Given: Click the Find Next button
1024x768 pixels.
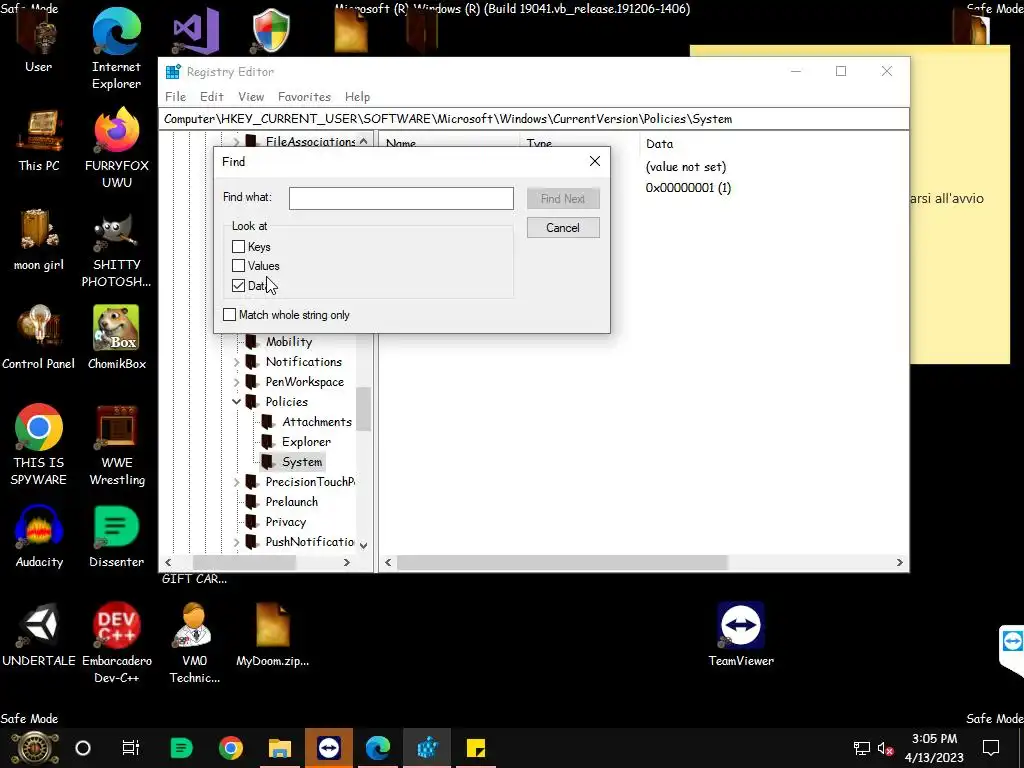Looking at the screenshot, I should click(563, 199).
